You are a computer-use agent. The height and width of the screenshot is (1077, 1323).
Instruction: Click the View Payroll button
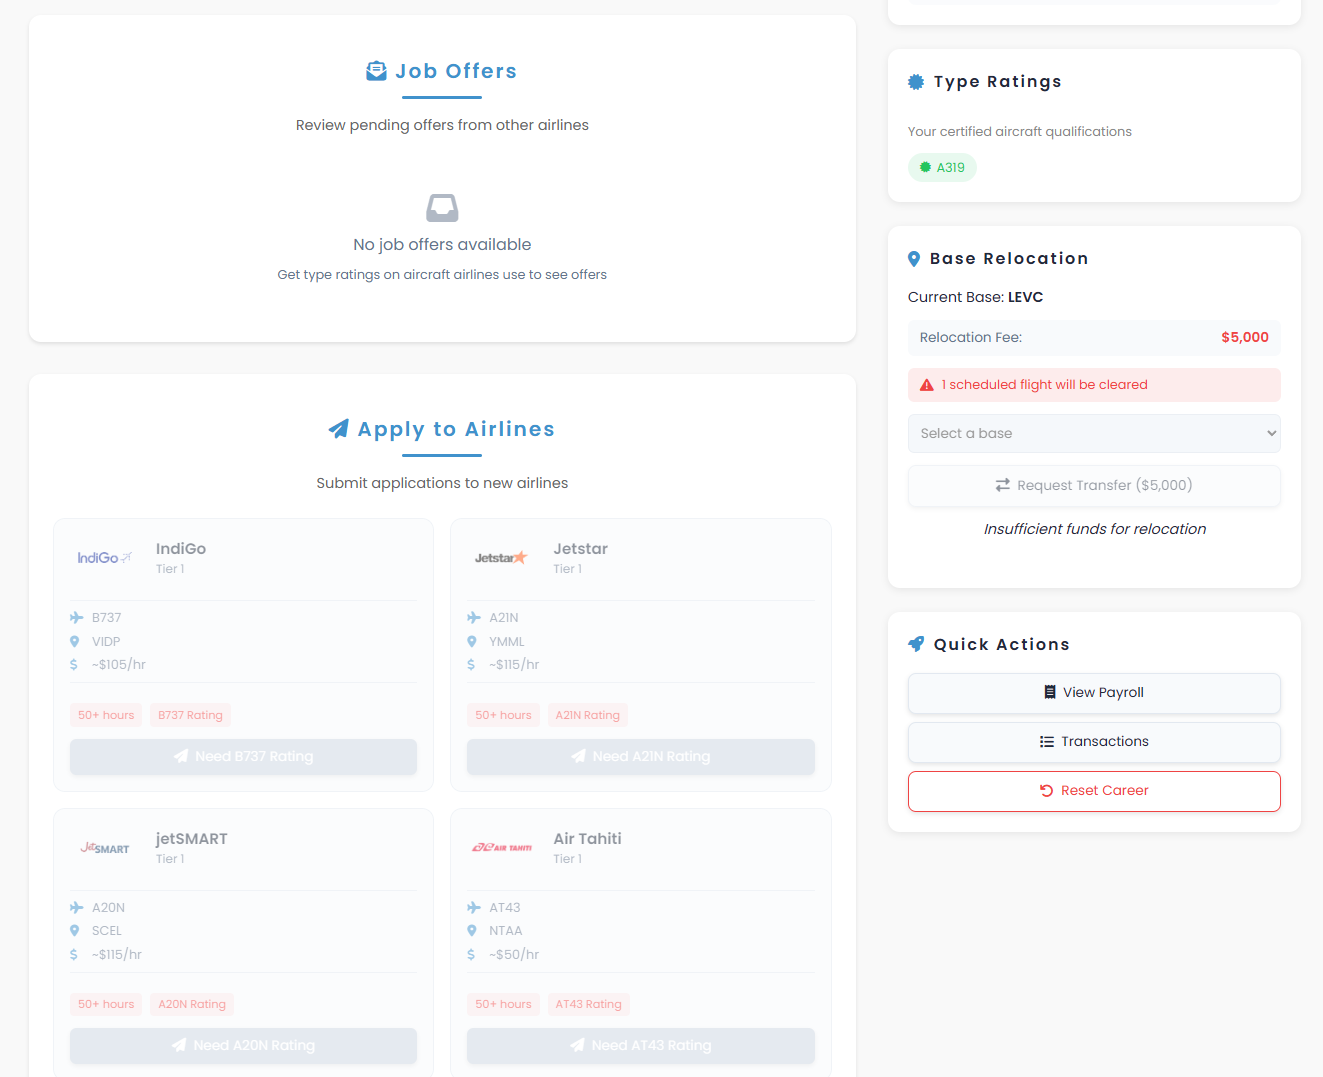pos(1094,693)
